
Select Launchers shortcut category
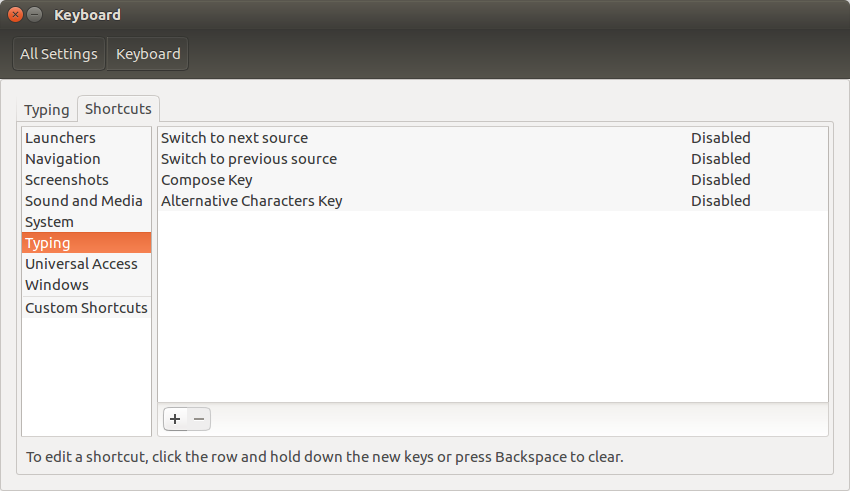[60, 138]
